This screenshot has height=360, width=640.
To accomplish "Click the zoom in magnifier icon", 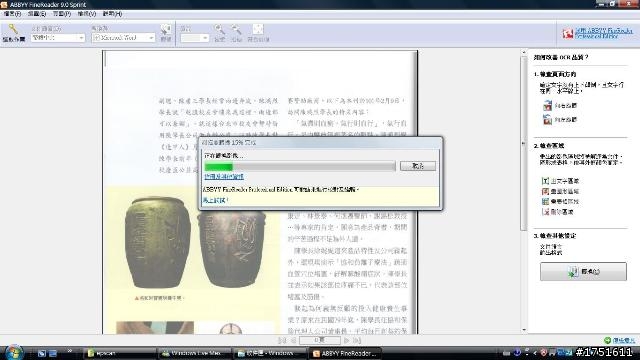I will coord(220,30).
